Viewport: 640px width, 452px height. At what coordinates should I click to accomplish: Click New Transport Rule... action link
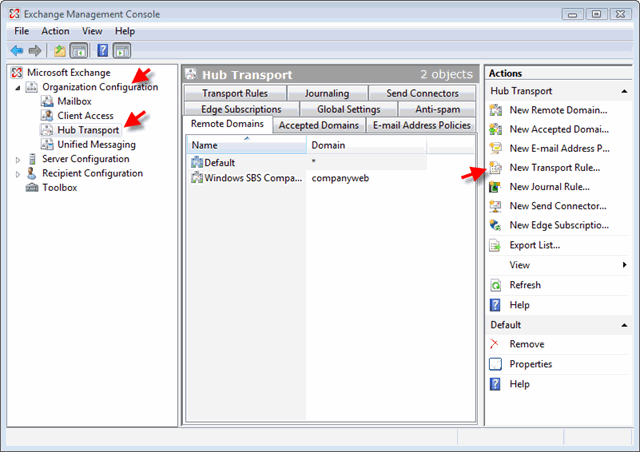click(x=555, y=167)
